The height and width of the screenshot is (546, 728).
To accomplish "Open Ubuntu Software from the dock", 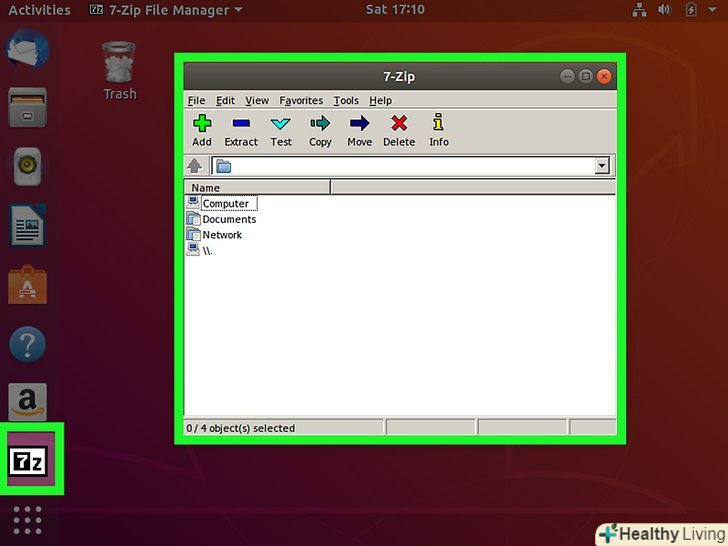I will point(27,285).
